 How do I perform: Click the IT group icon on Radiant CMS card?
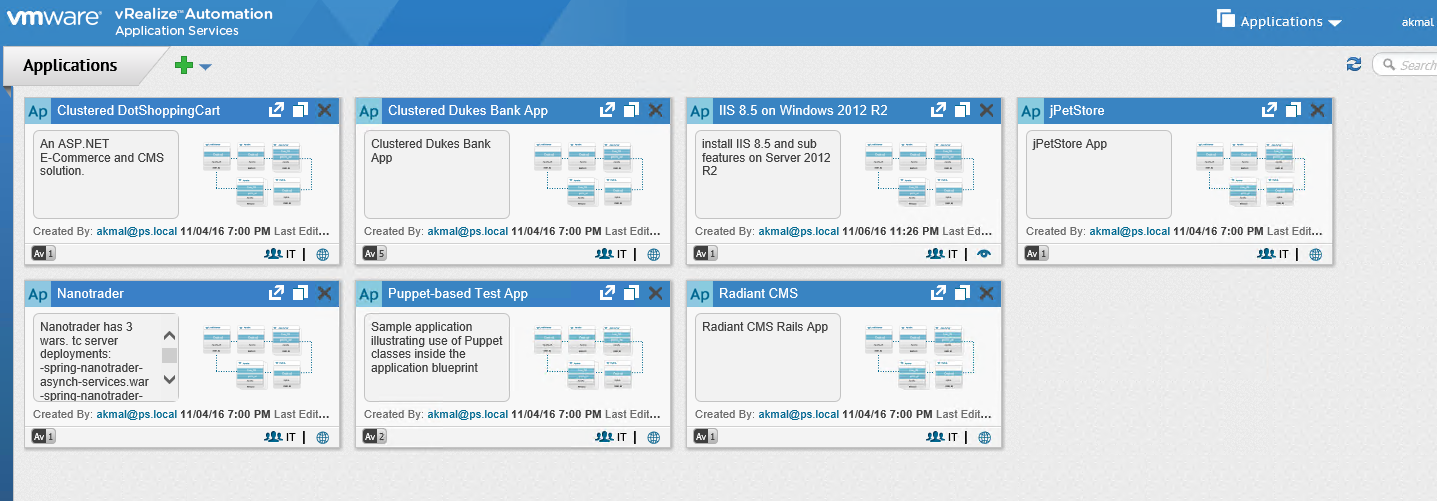point(935,437)
